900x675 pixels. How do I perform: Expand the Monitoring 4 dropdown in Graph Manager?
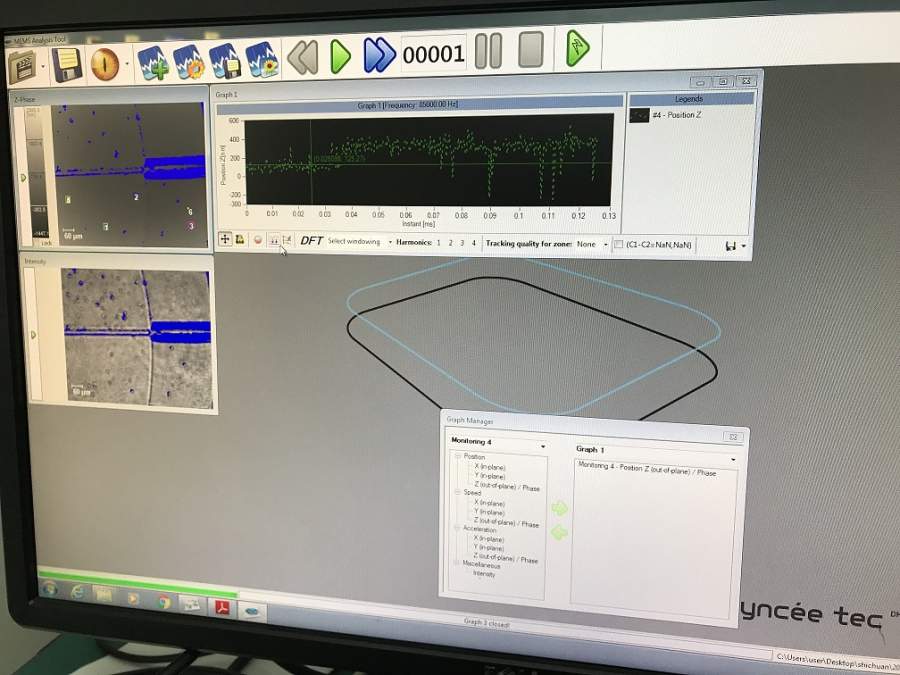(497, 443)
